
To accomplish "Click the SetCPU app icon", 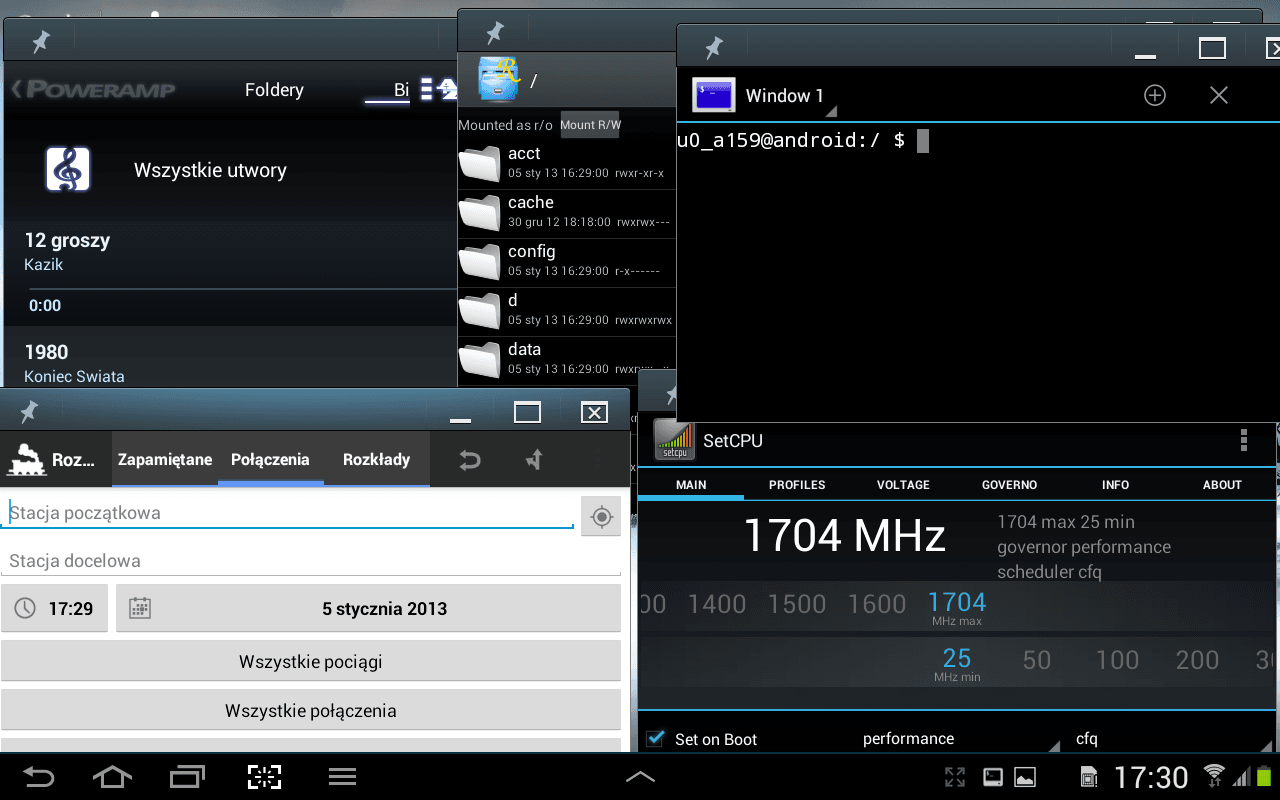I will tap(675, 440).
